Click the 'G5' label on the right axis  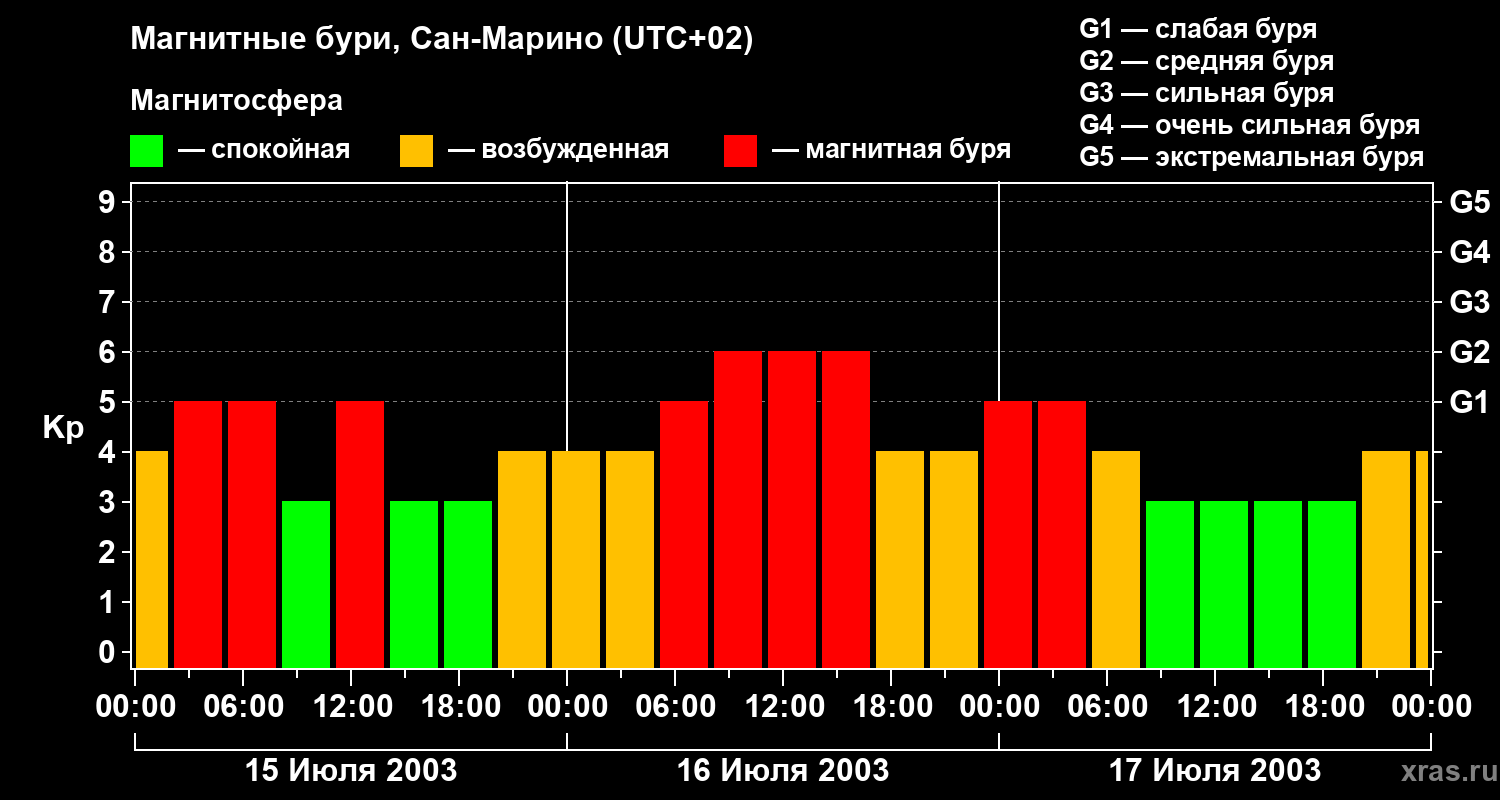(x=1469, y=203)
